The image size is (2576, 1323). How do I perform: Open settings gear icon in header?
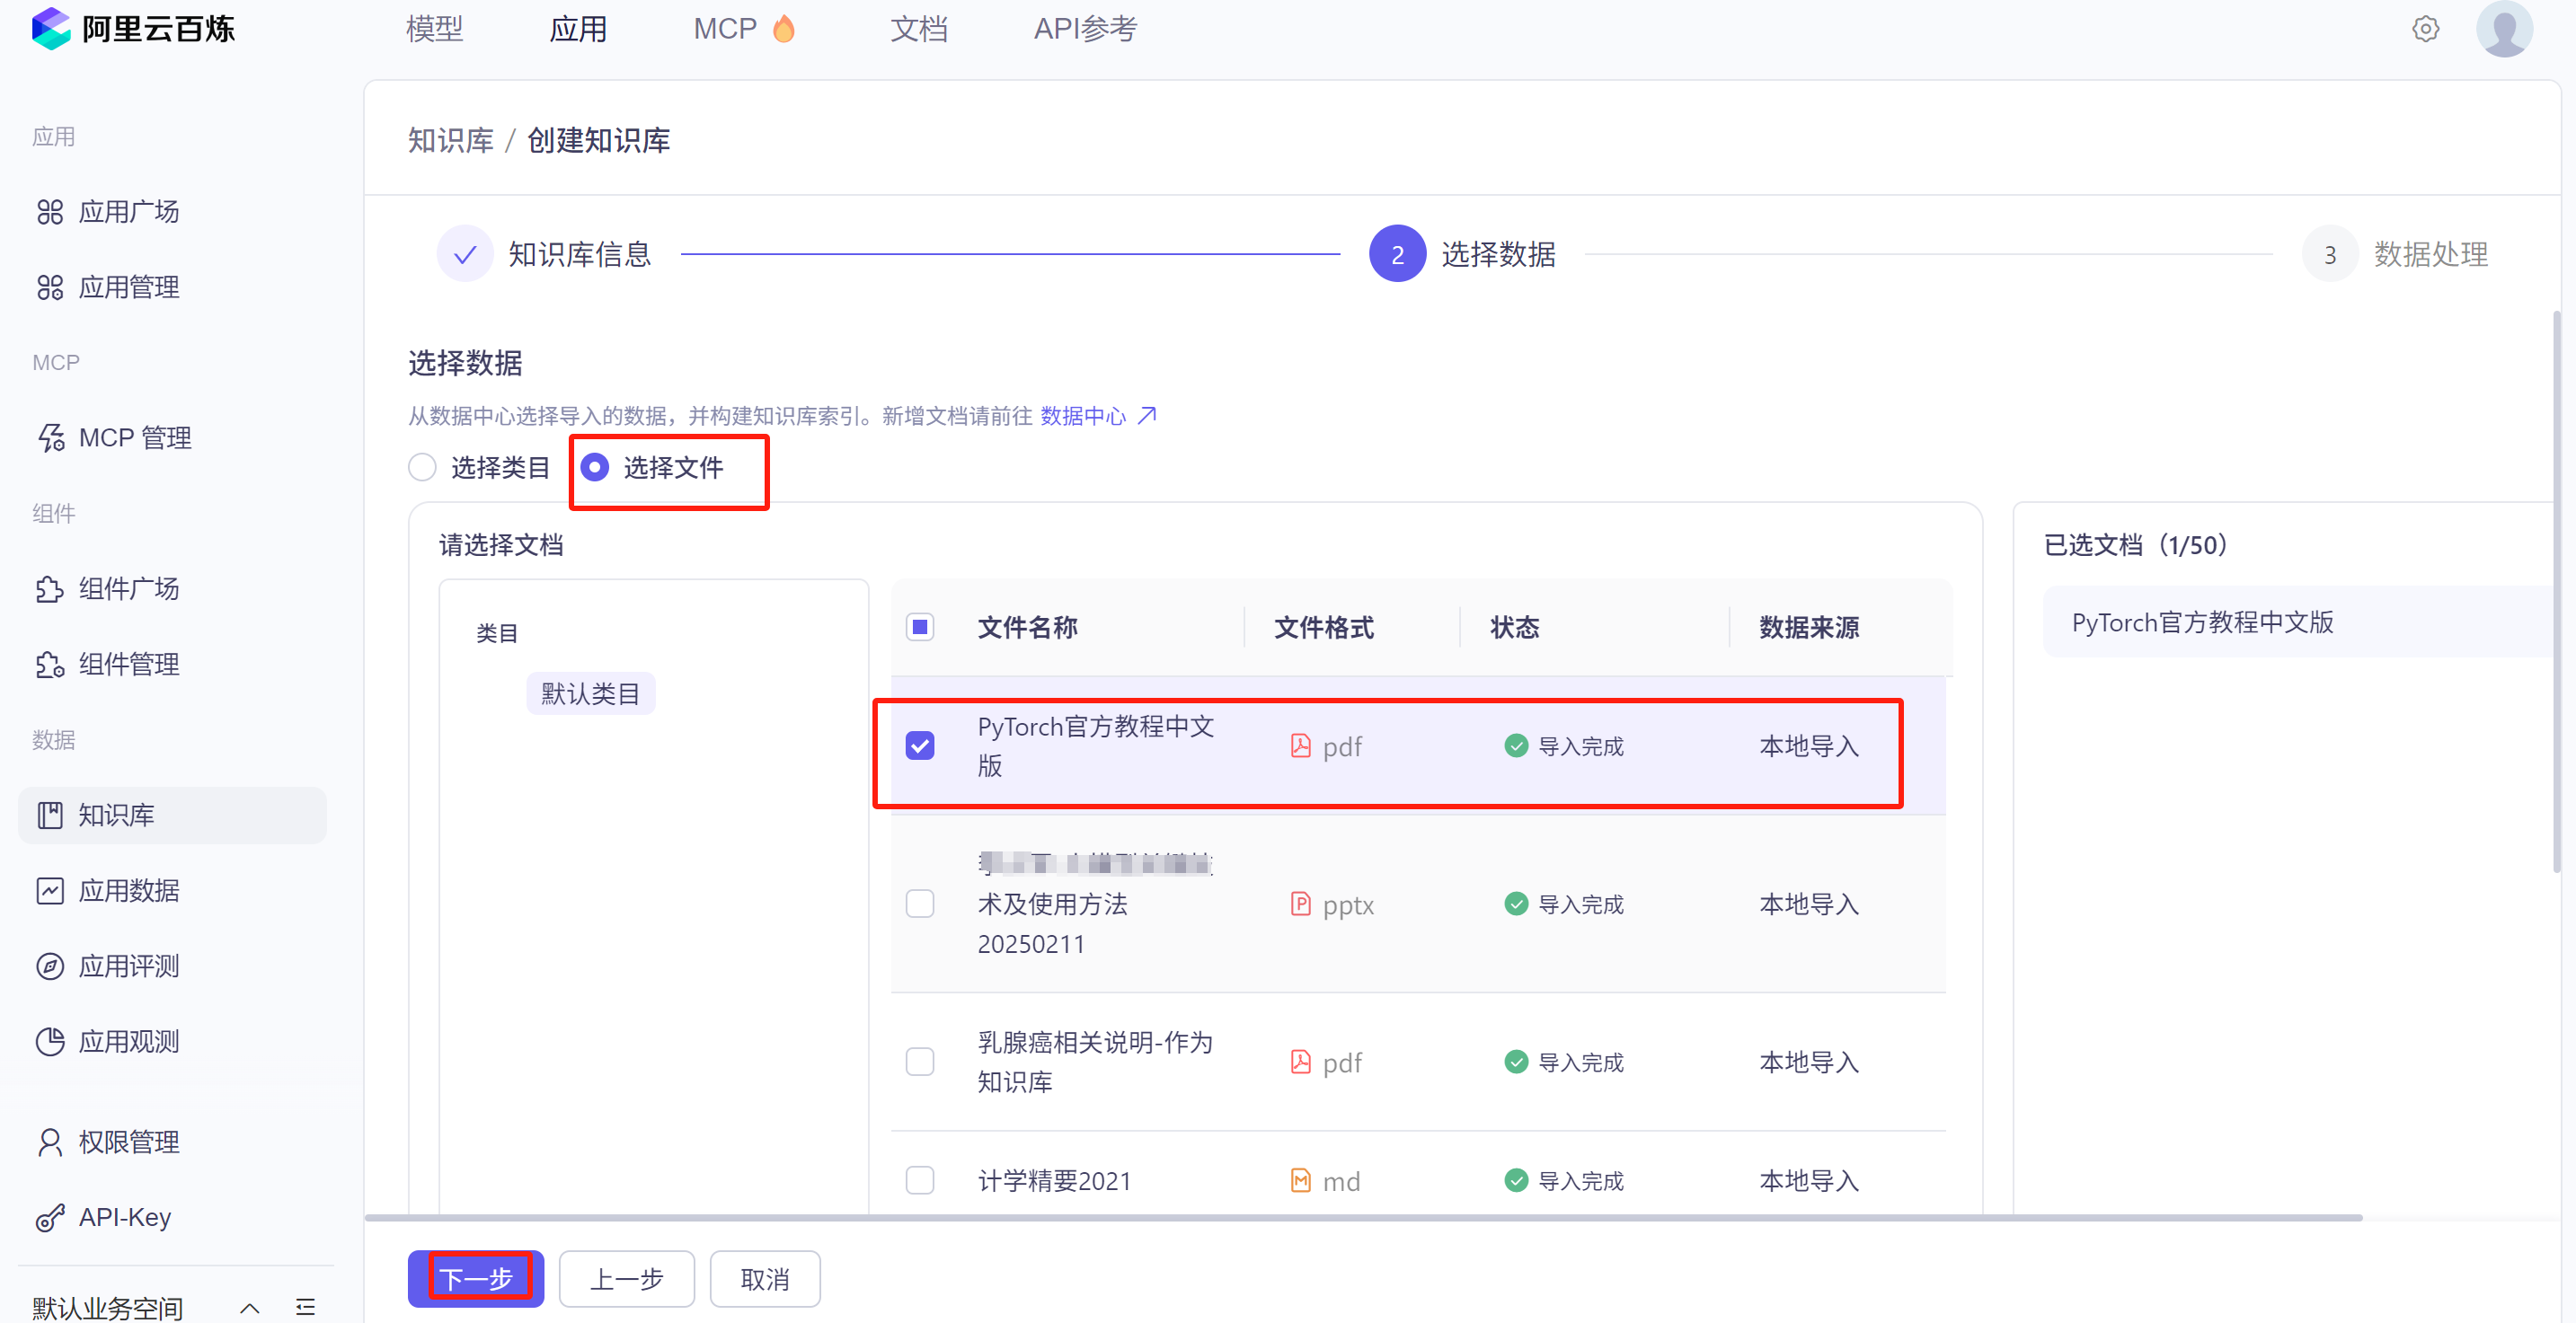pyautogui.click(x=2425, y=29)
